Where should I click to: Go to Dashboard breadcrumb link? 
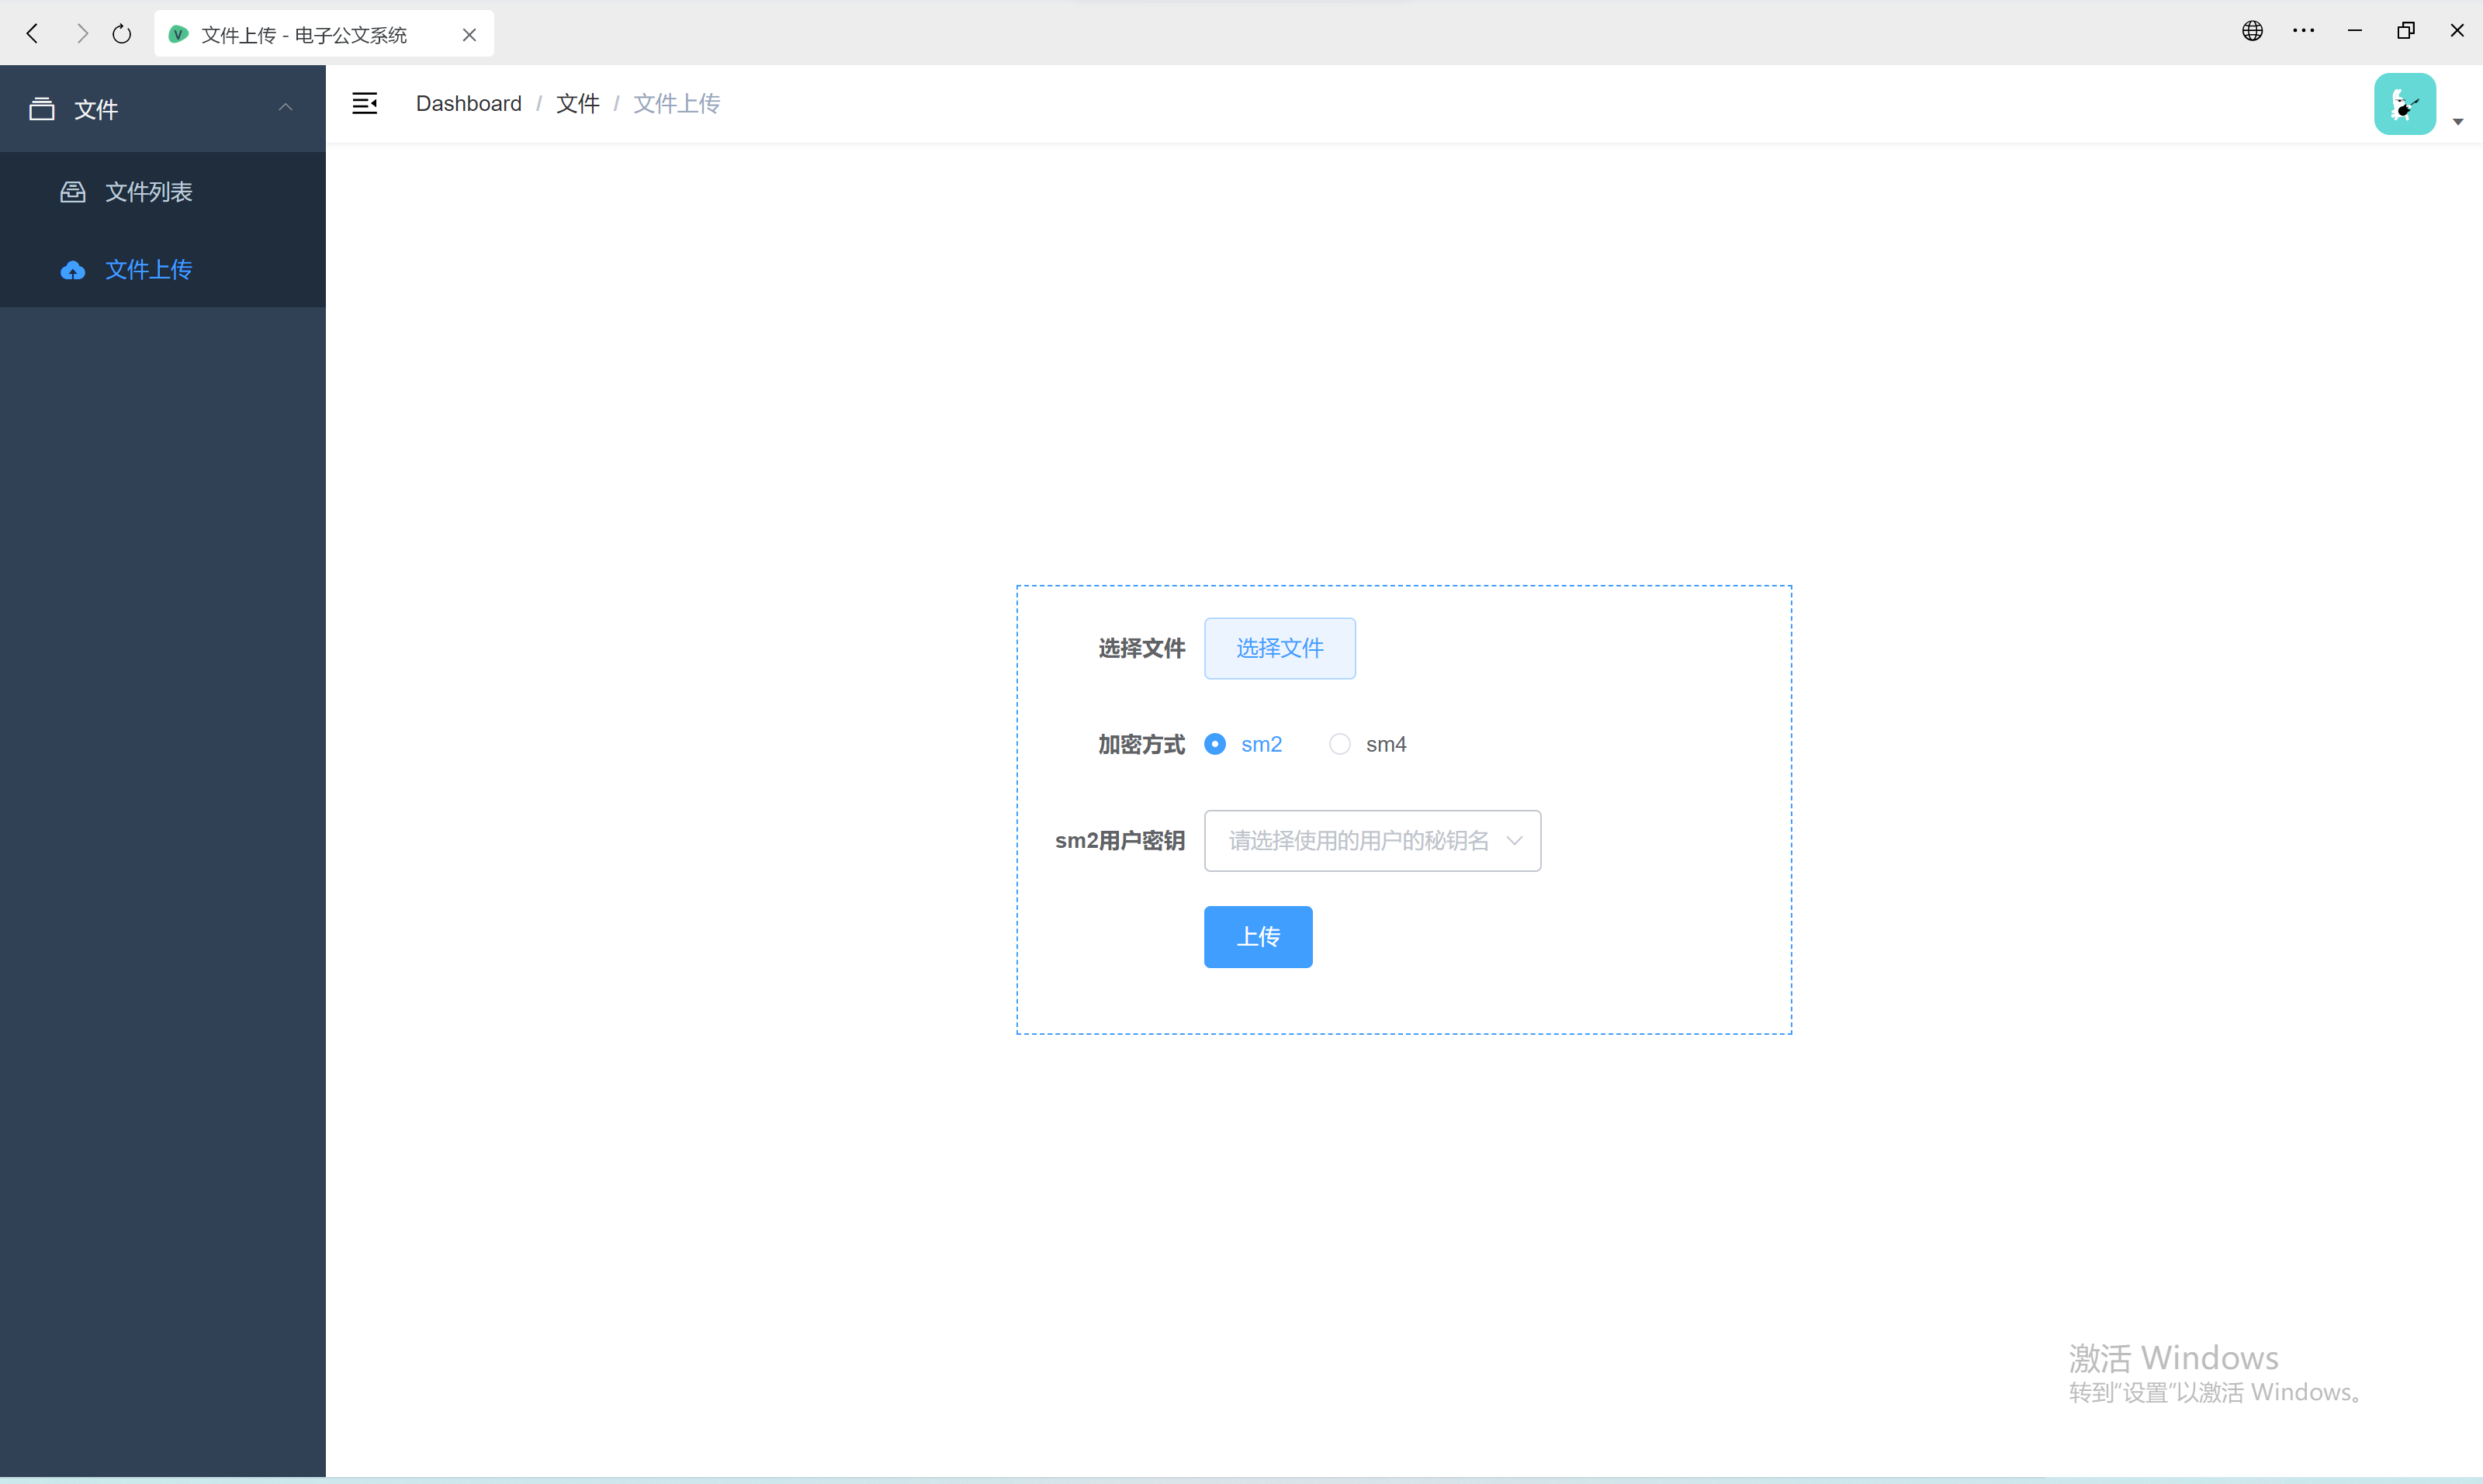468,104
